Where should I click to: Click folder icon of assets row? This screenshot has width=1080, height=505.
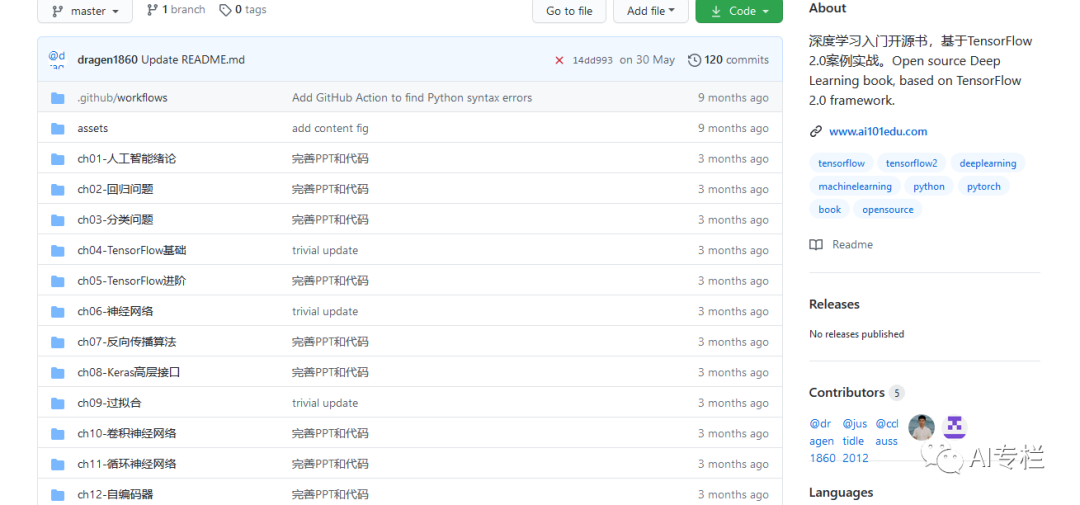58,128
